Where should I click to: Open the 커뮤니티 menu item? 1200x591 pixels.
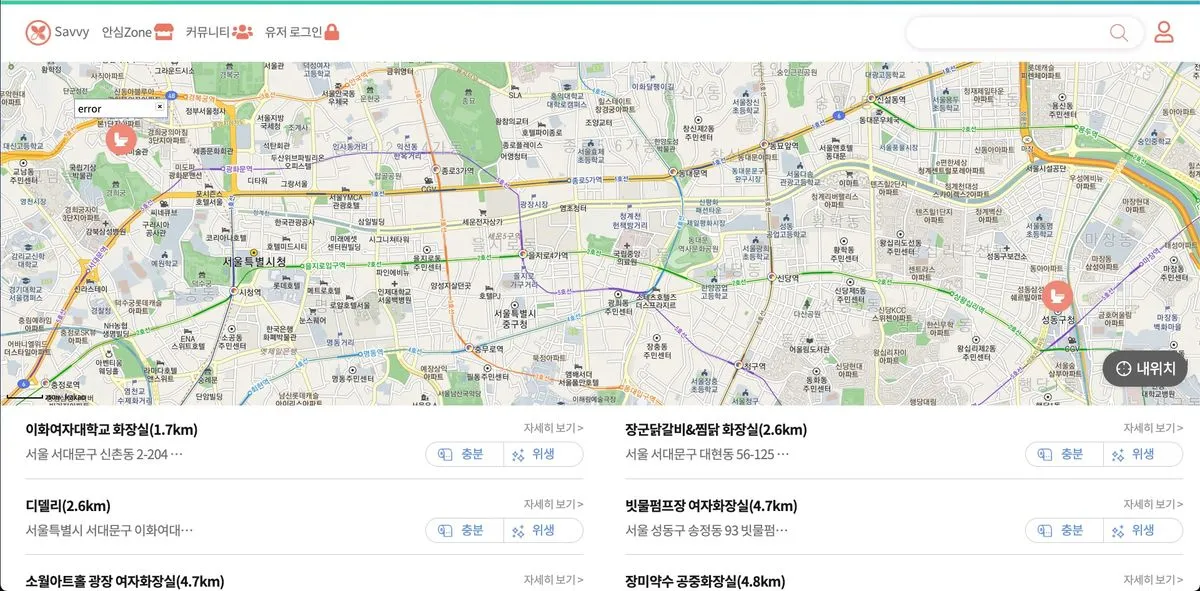pos(219,32)
